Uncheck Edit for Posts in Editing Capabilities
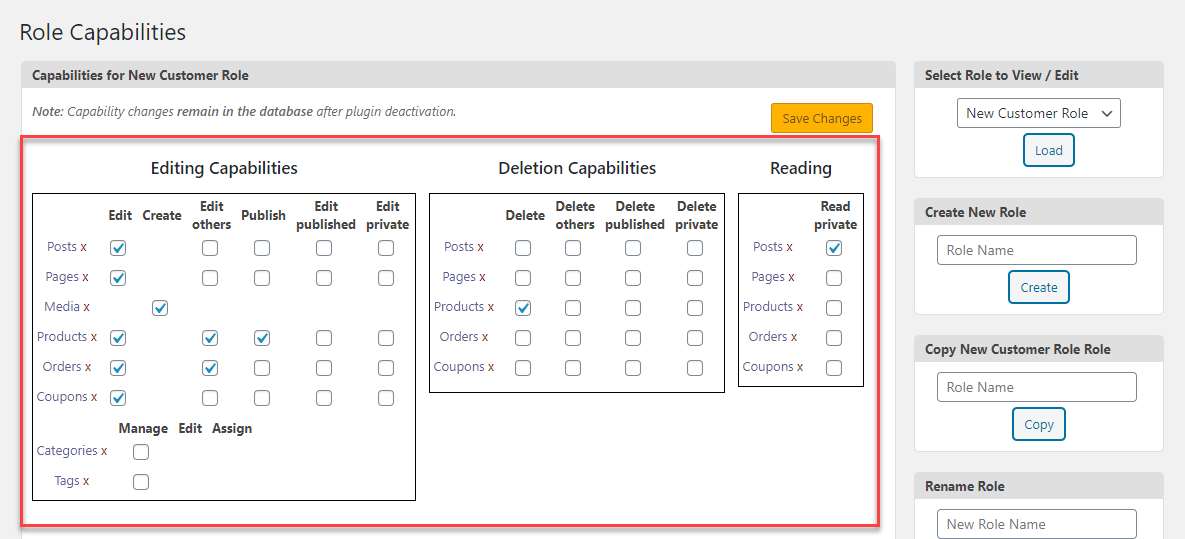 pos(119,248)
